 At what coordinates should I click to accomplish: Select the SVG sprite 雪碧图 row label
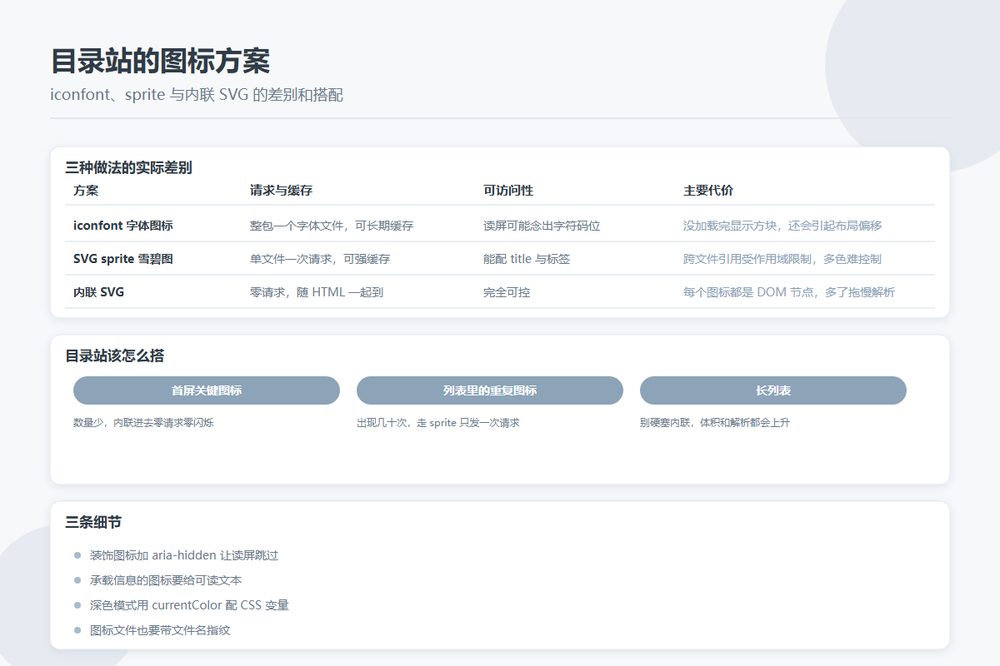pos(123,259)
